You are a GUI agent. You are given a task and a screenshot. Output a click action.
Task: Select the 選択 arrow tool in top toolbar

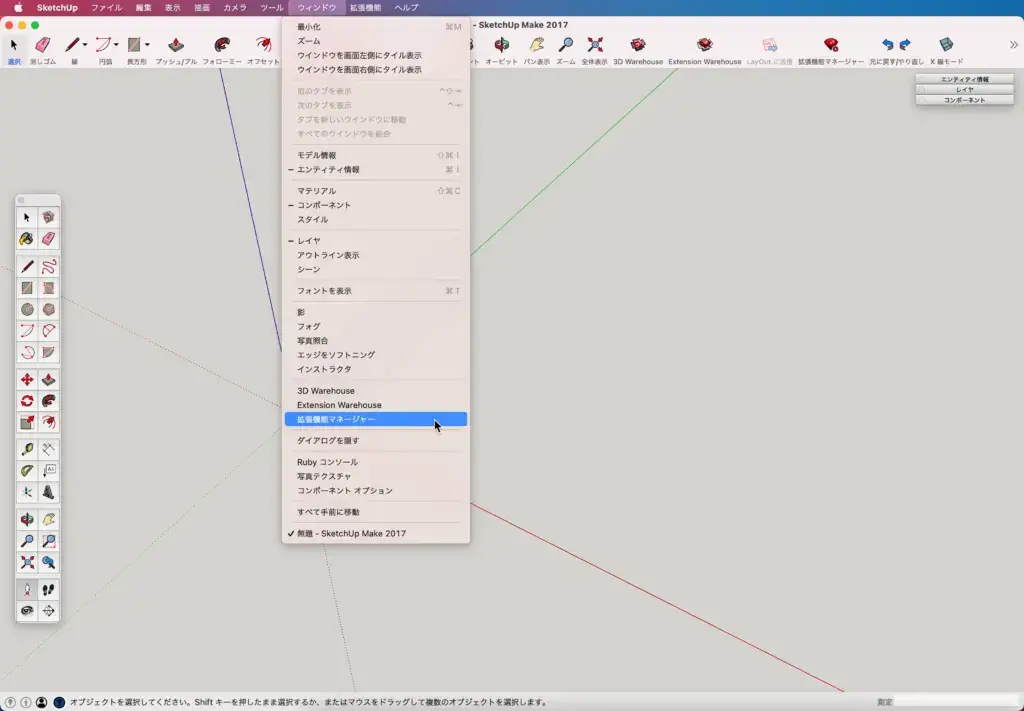14,45
